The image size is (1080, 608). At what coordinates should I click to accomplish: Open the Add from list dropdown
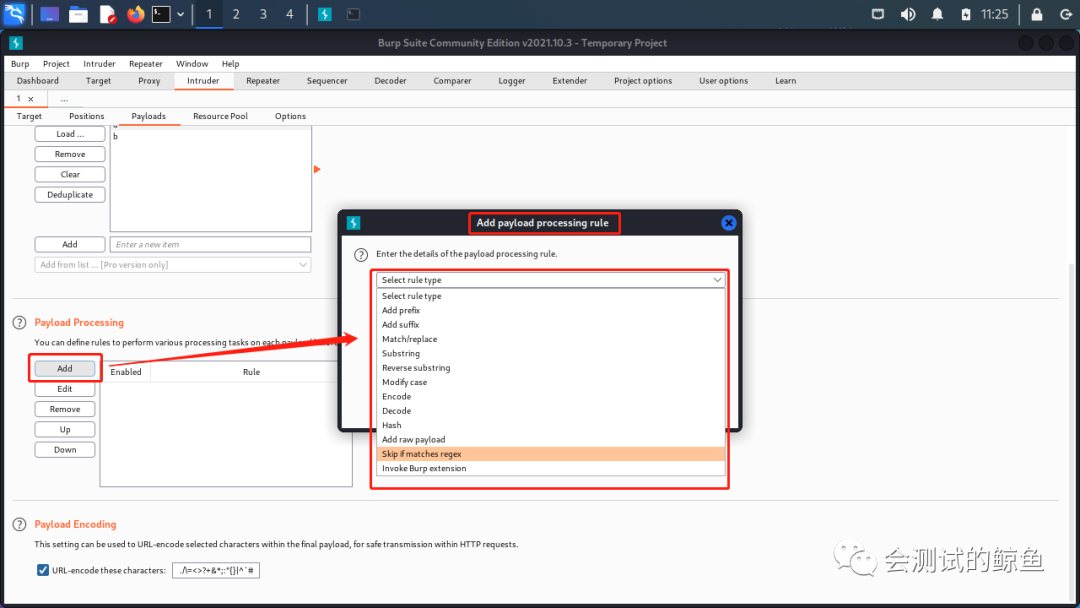172,264
